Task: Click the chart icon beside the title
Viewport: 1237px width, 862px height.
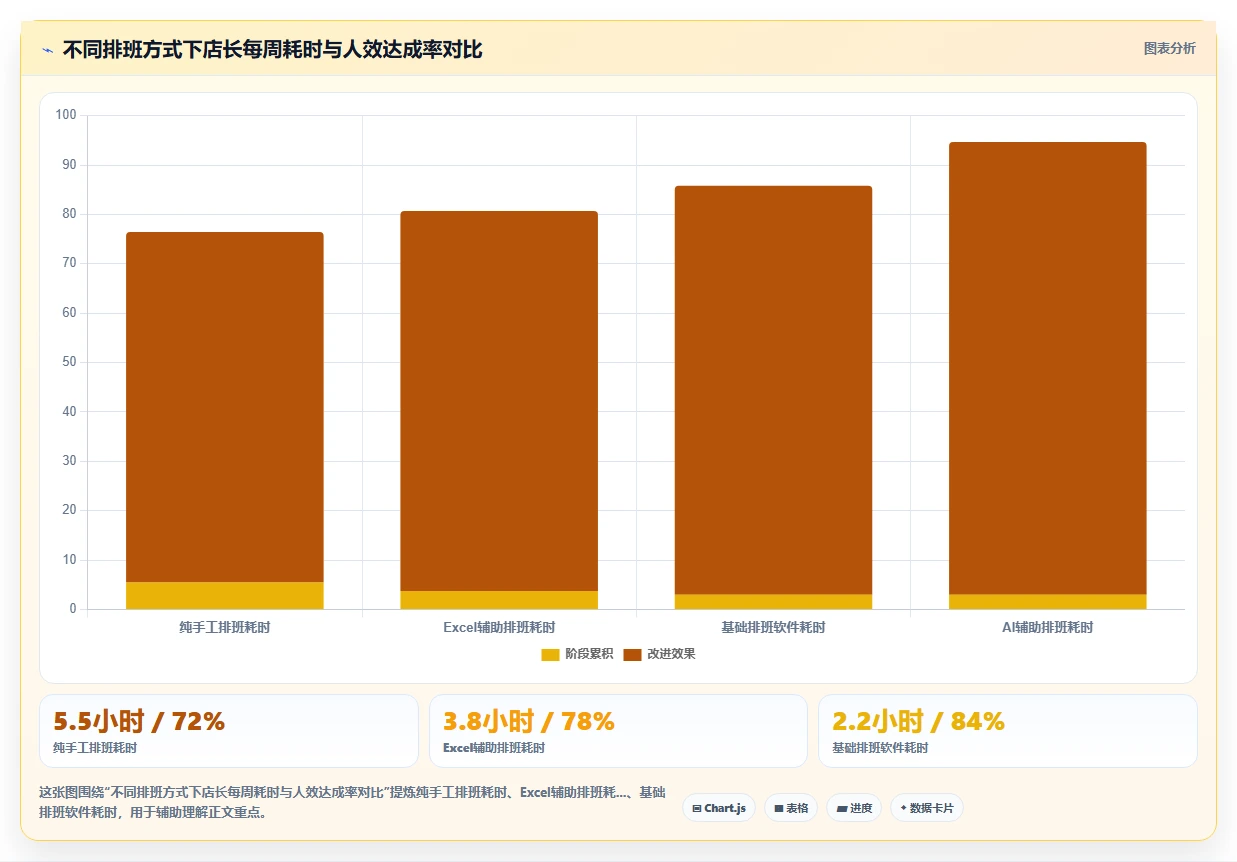Action: tap(47, 50)
